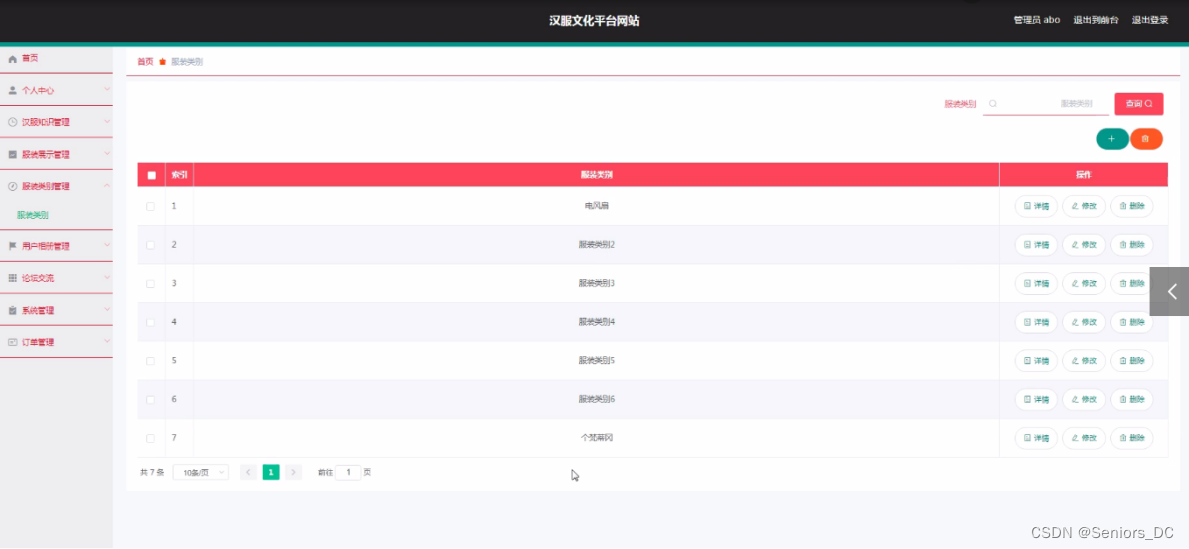Click the clipboard icon beside 系统管理
The image size is (1189, 549).
click(x=12, y=311)
